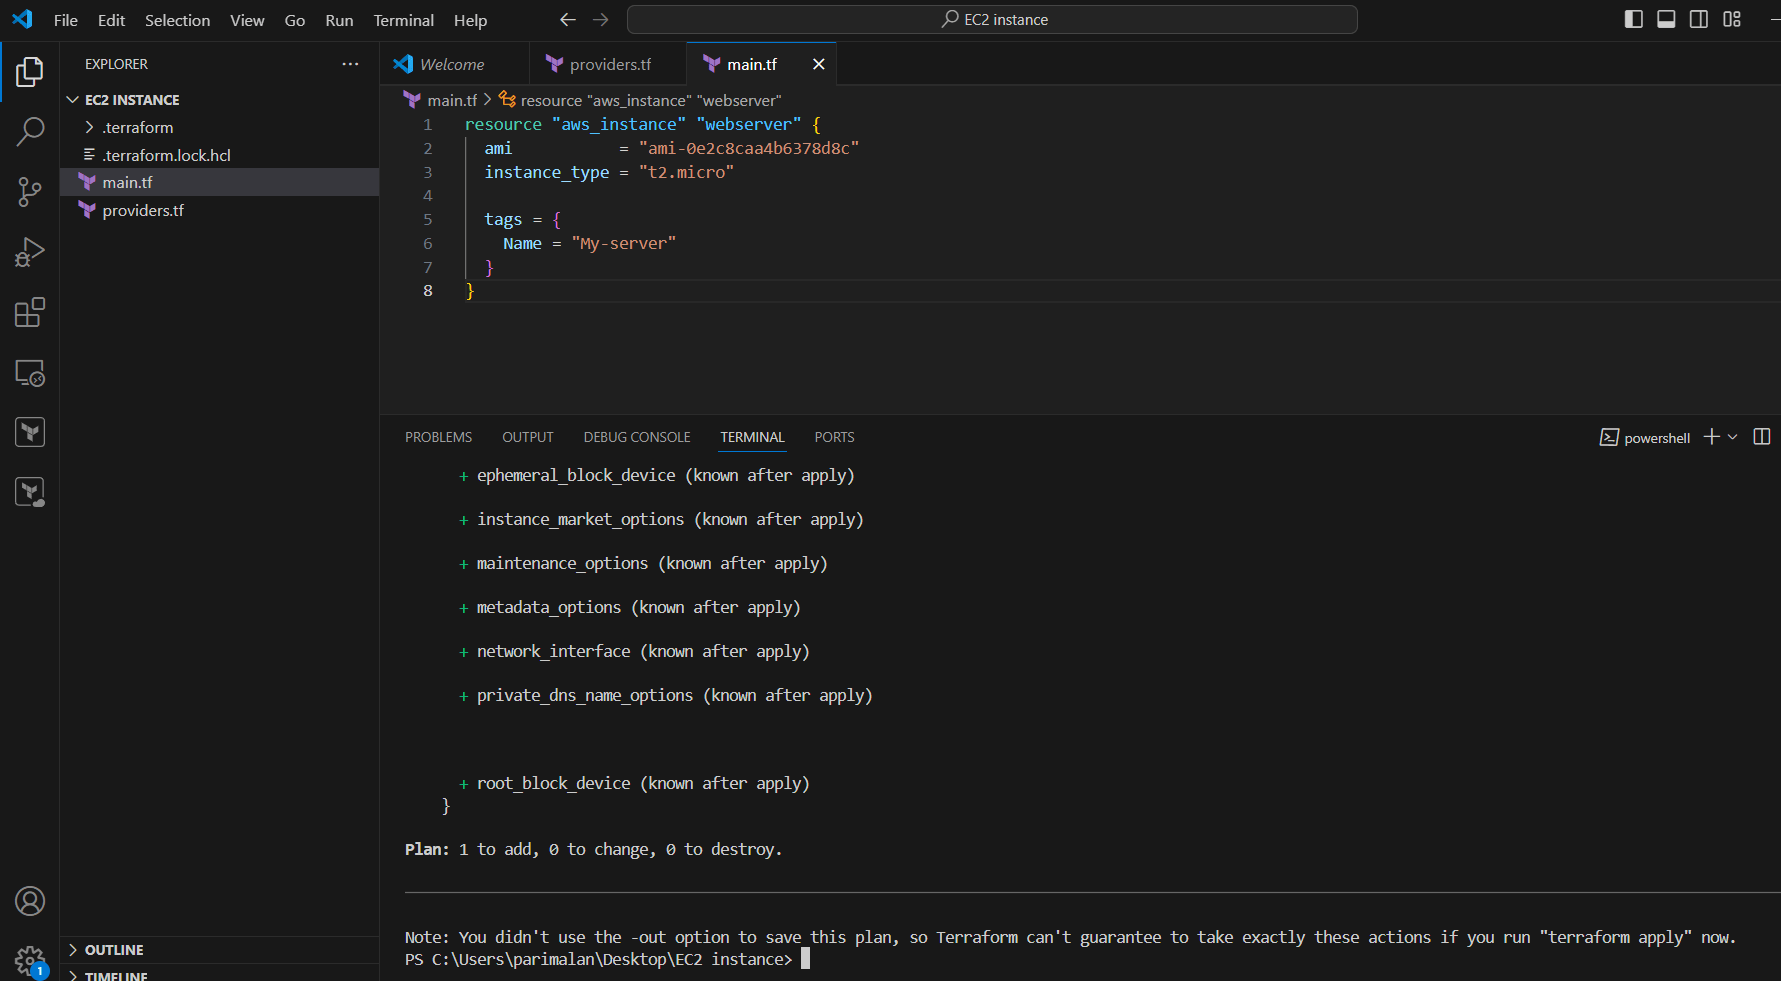Close the main.tf editor tab

(819, 64)
